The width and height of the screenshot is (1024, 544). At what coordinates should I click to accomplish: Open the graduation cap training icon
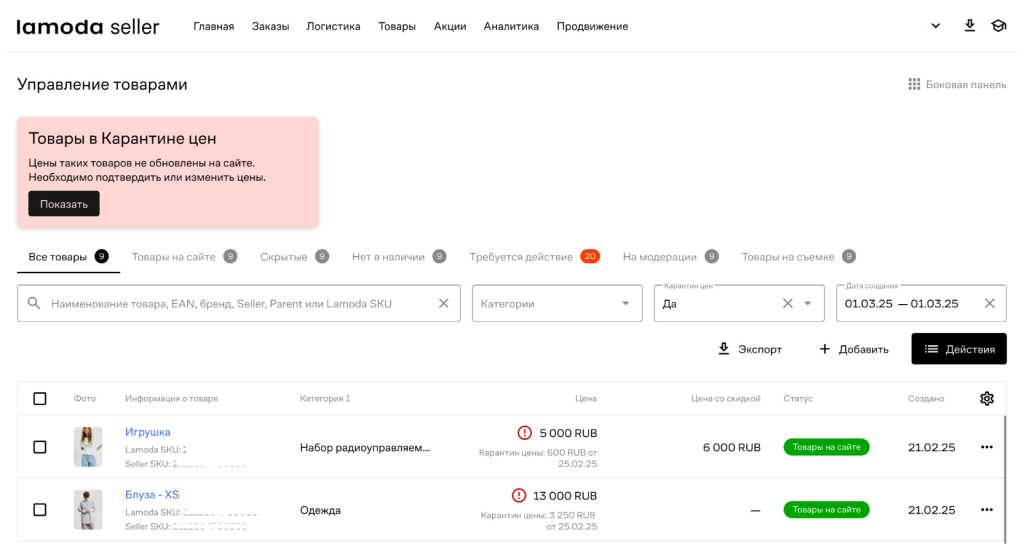(998, 26)
